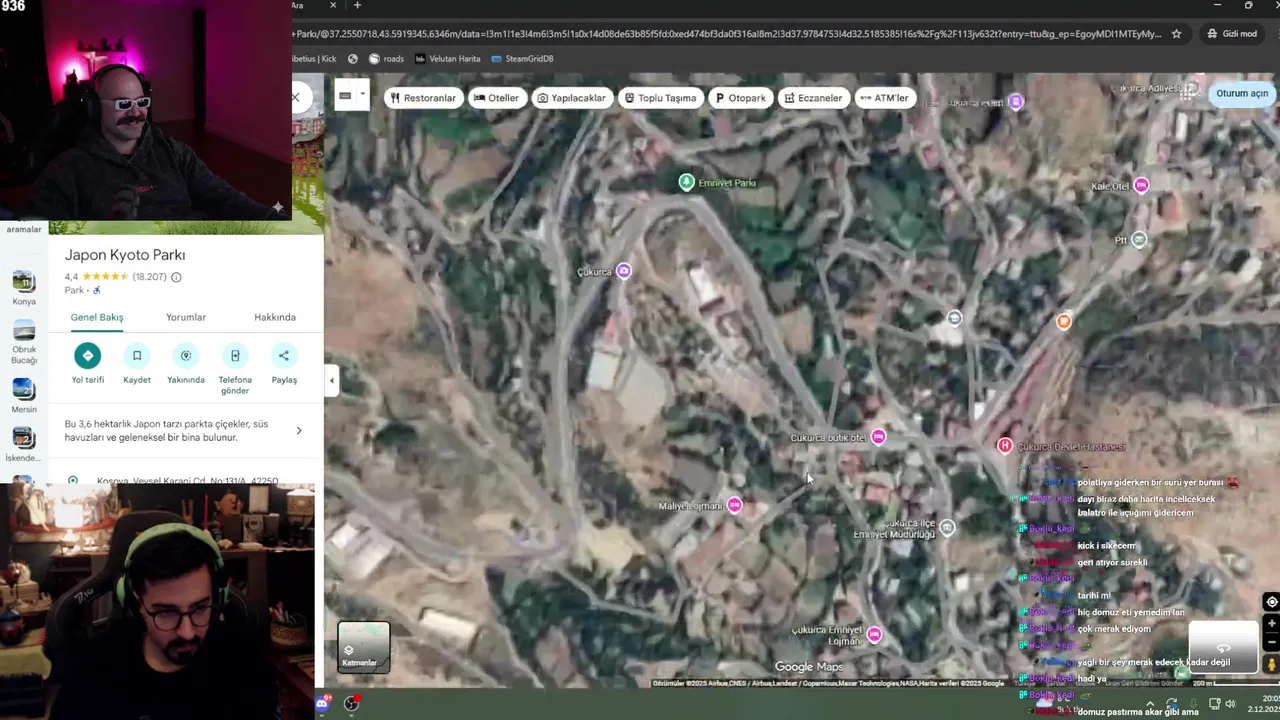The image size is (1280, 720).
Task: Save the place with Kaydet icon
Action: [137, 355]
